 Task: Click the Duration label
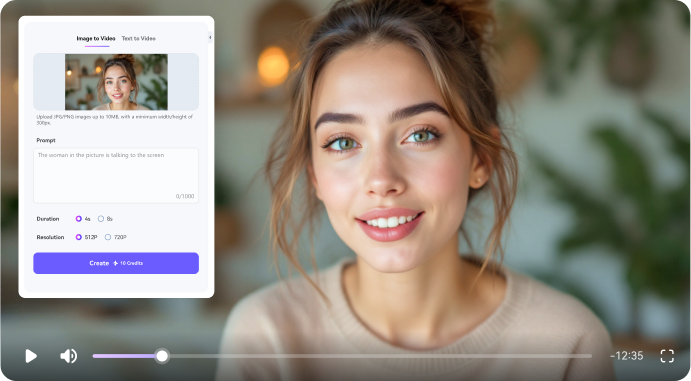click(48, 218)
